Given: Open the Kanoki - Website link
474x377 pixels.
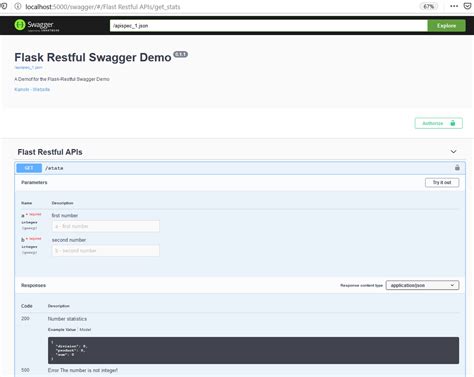Looking at the screenshot, I should (32, 89).
